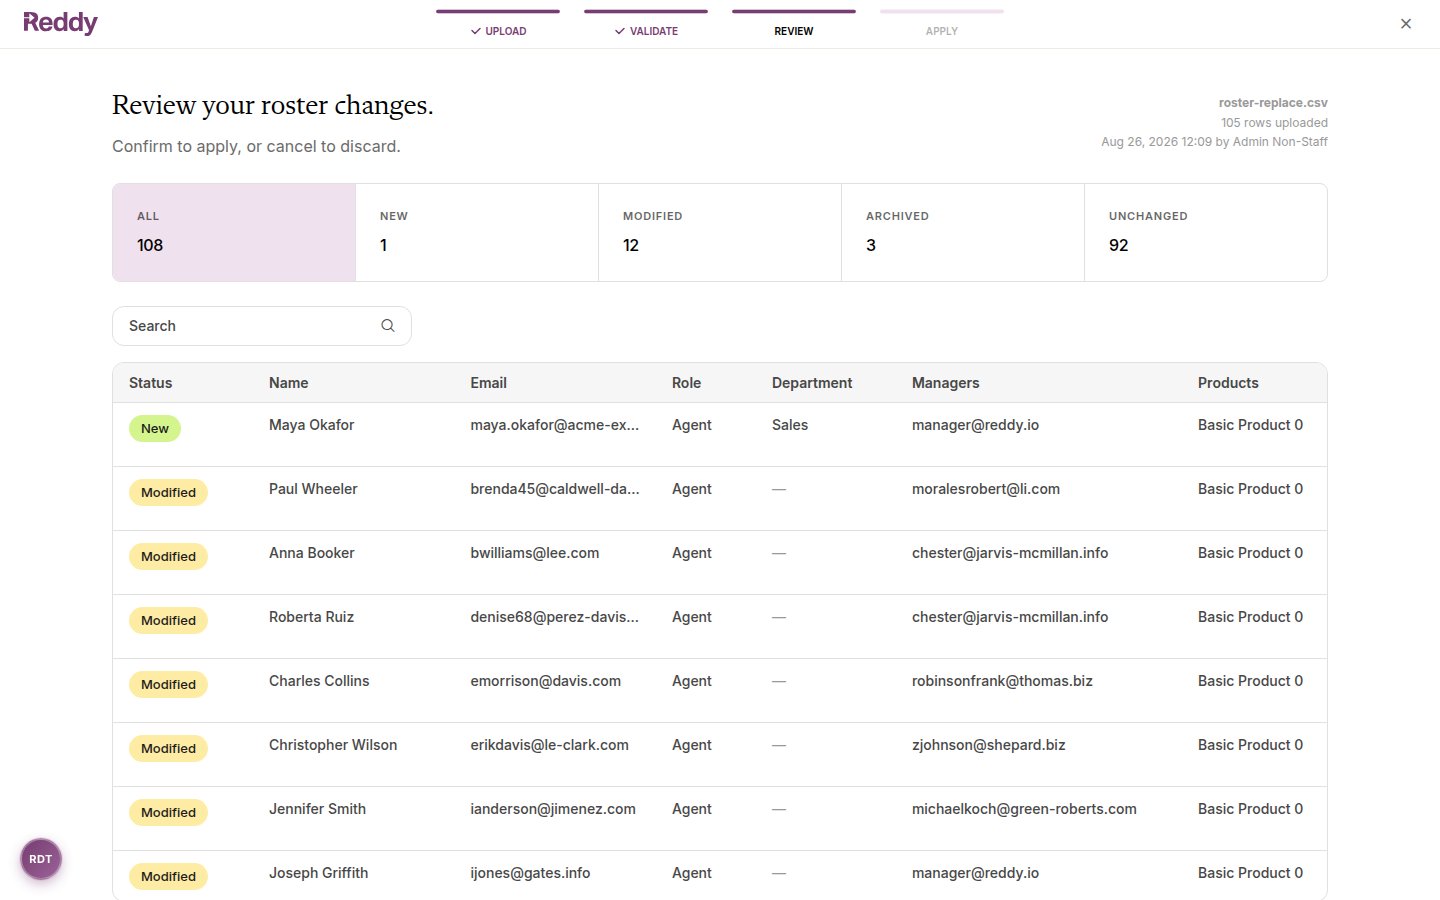Screen dimensions: 1440x900
Task: Select the name Charles Collins
Action: 319,681
